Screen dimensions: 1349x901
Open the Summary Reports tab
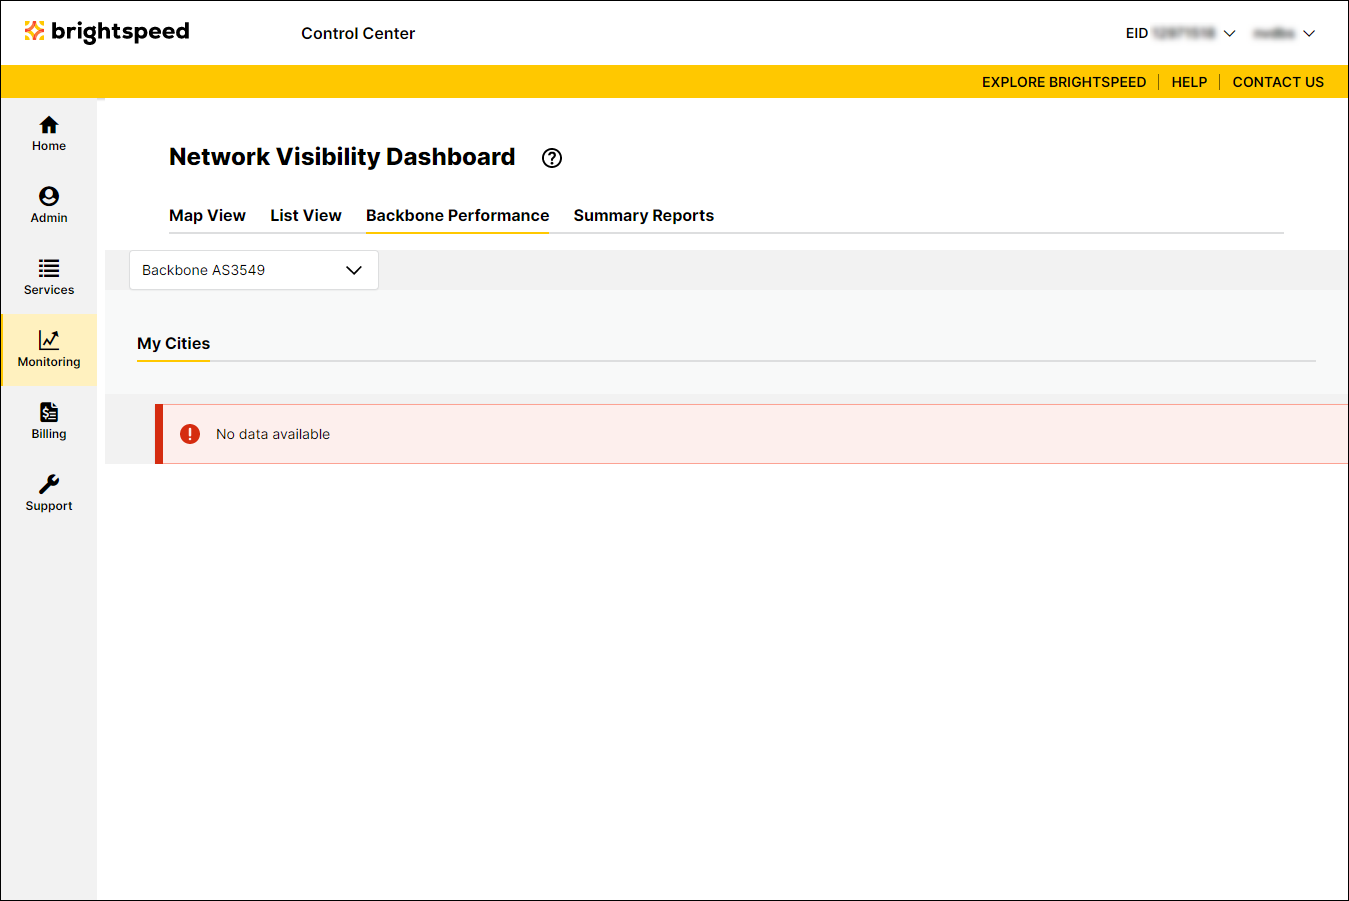coord(644,216)
